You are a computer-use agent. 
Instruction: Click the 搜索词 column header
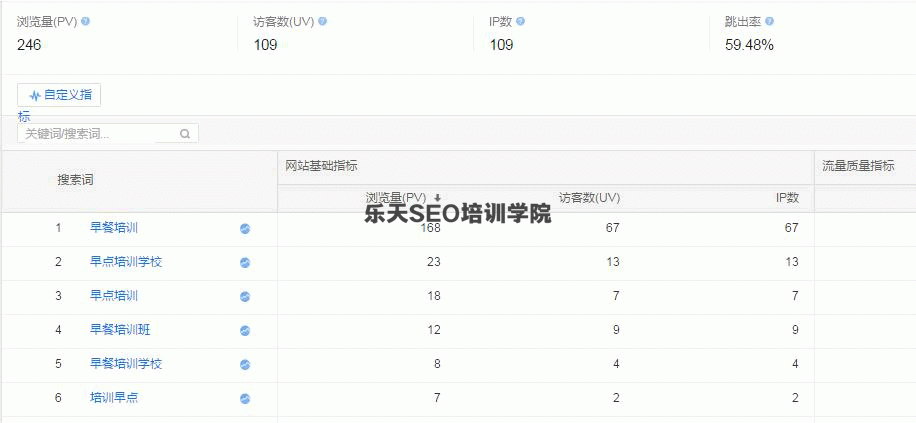coord(75,180)
